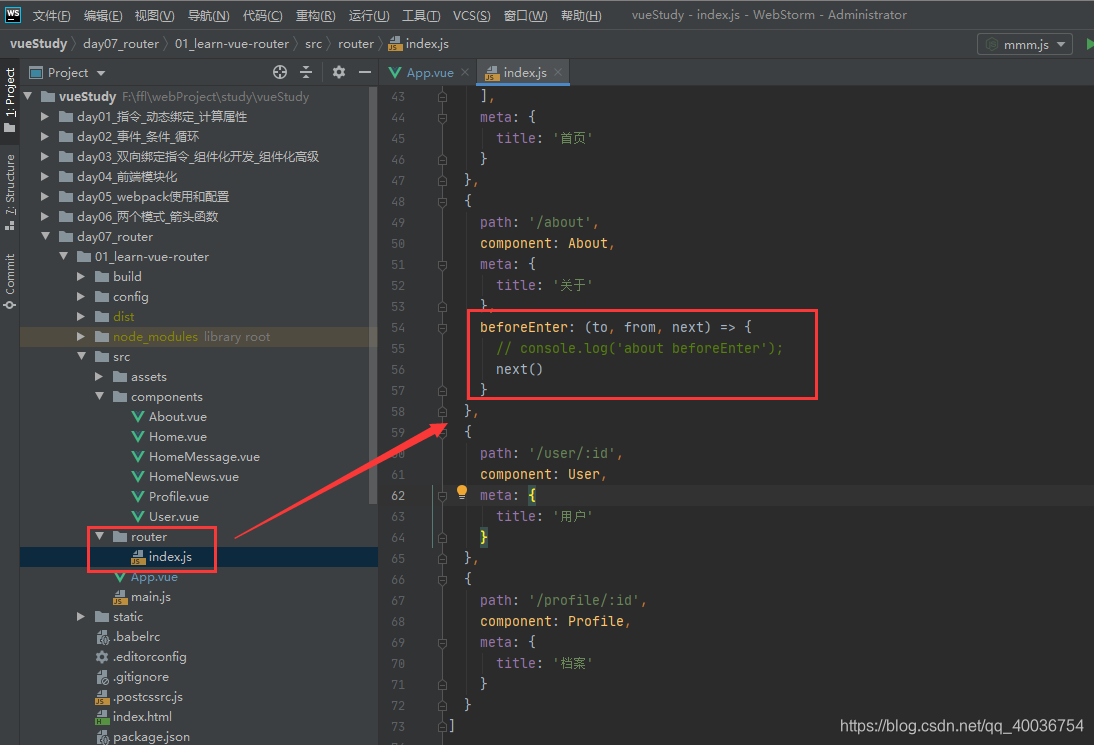Click the router breadcrumb in navigation bar
Image resolution: width=1094 pixels, height=745 pixels.
tap(355, 44)
